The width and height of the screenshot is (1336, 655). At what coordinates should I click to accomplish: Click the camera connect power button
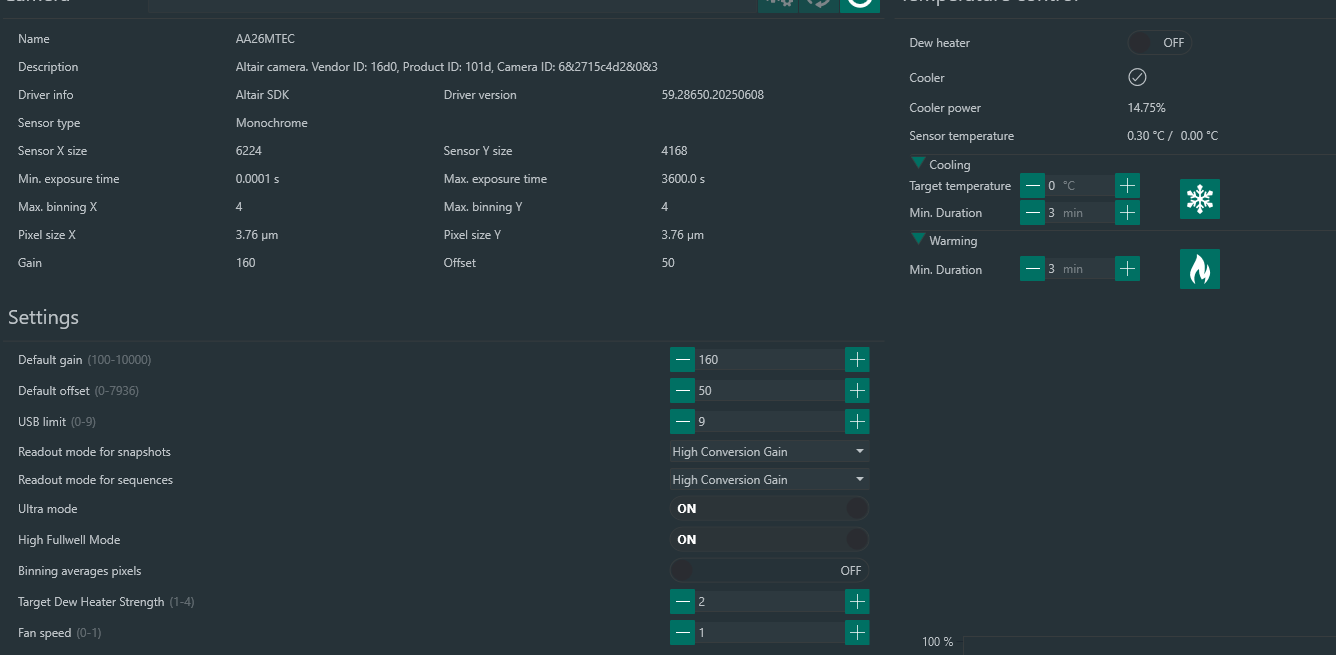point(859,3)
